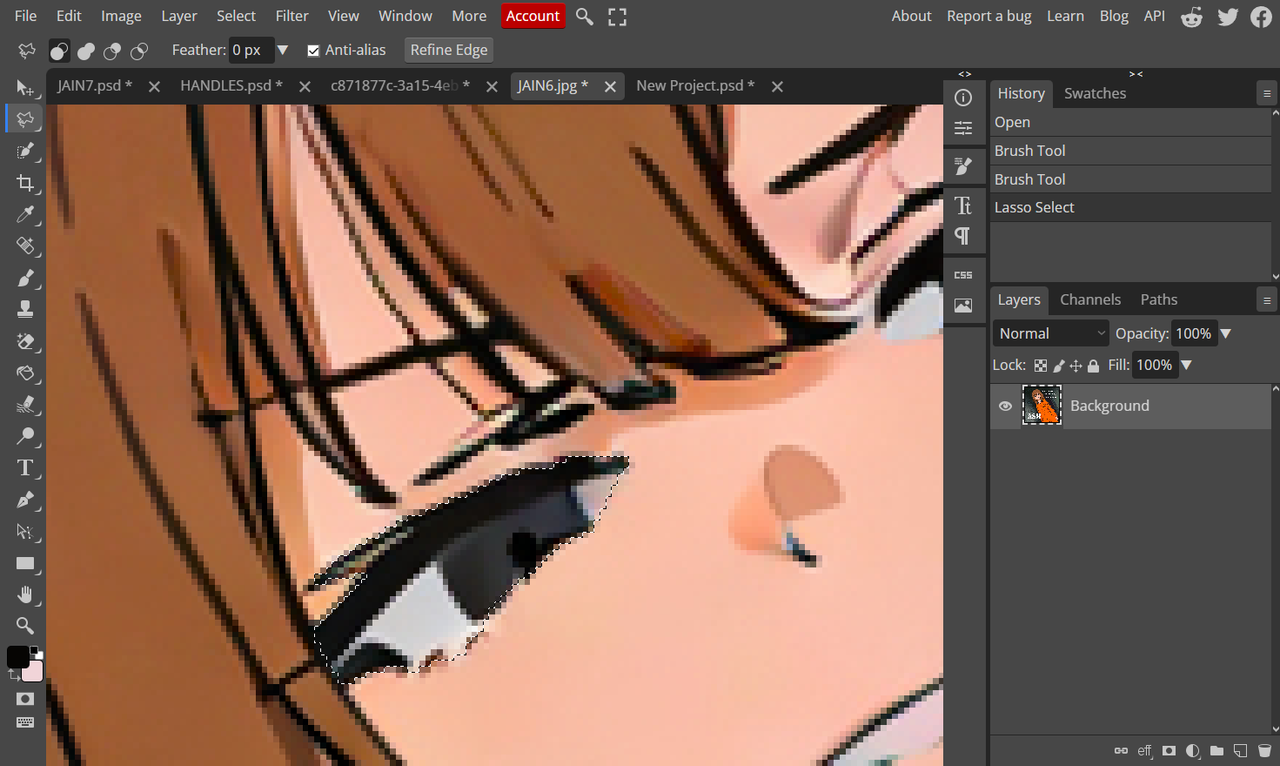Switch to the Channels tab
The image size is (1280, 766).
point(1090,299)
